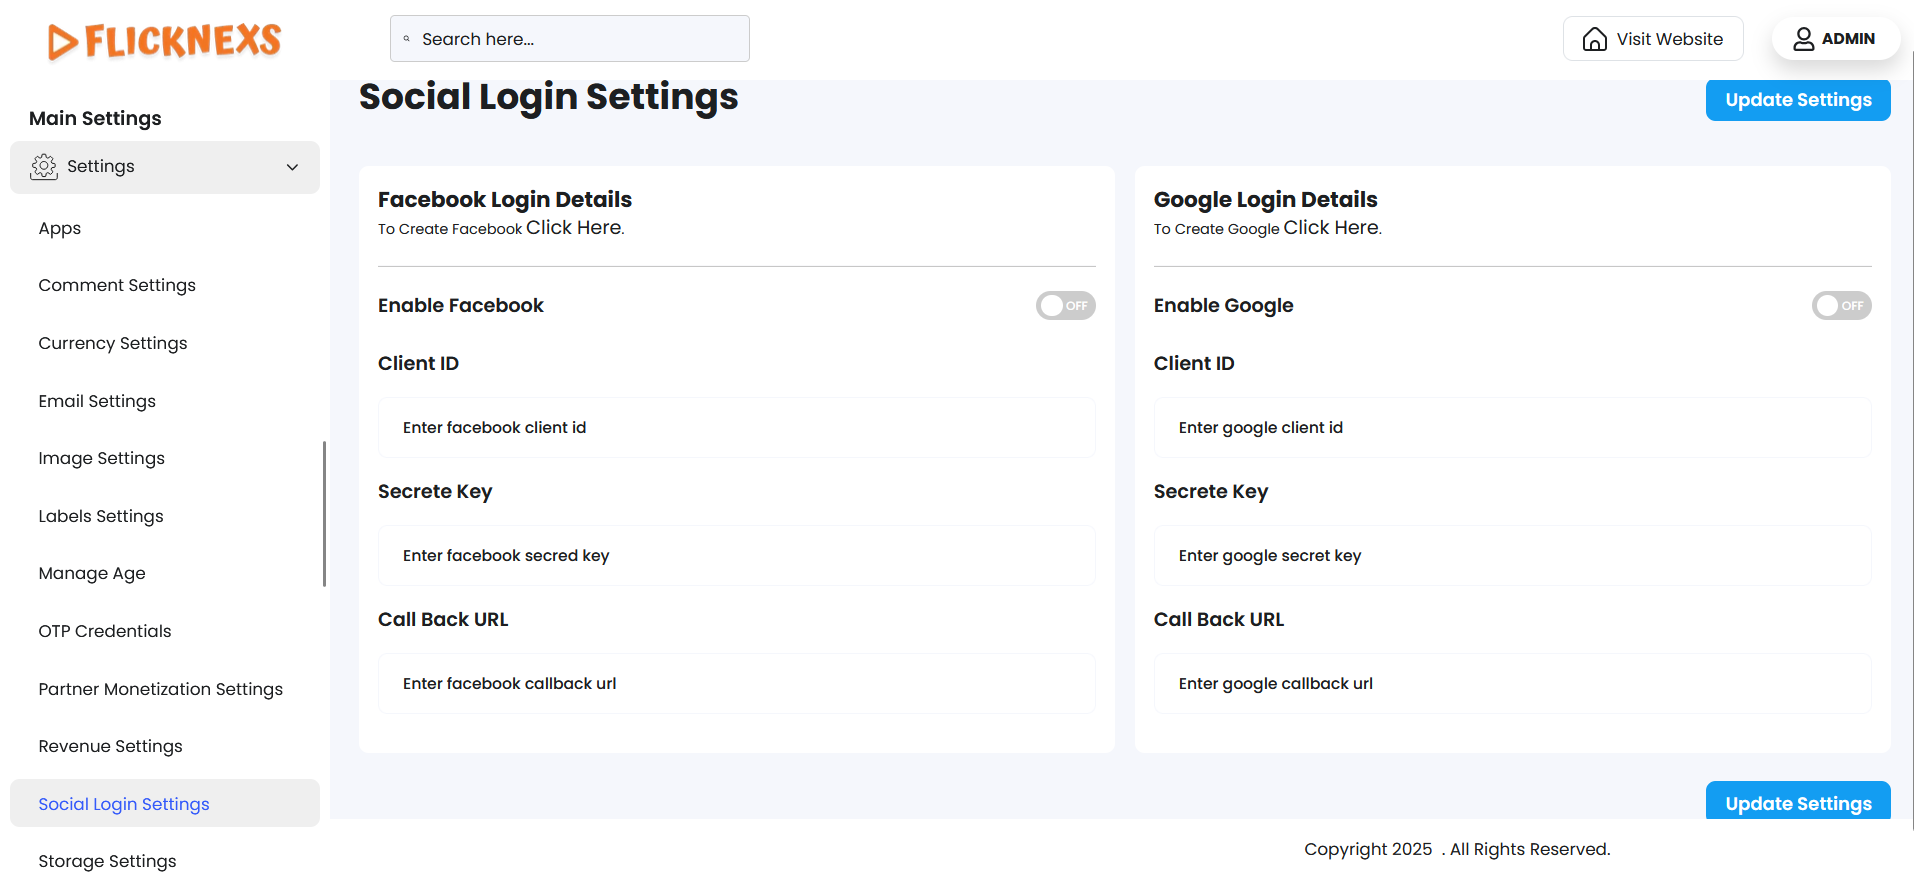This screenshot has height=873, width=1914.
Task: Click the Flicknexs play logo icon
Action: tap(63, 42)
